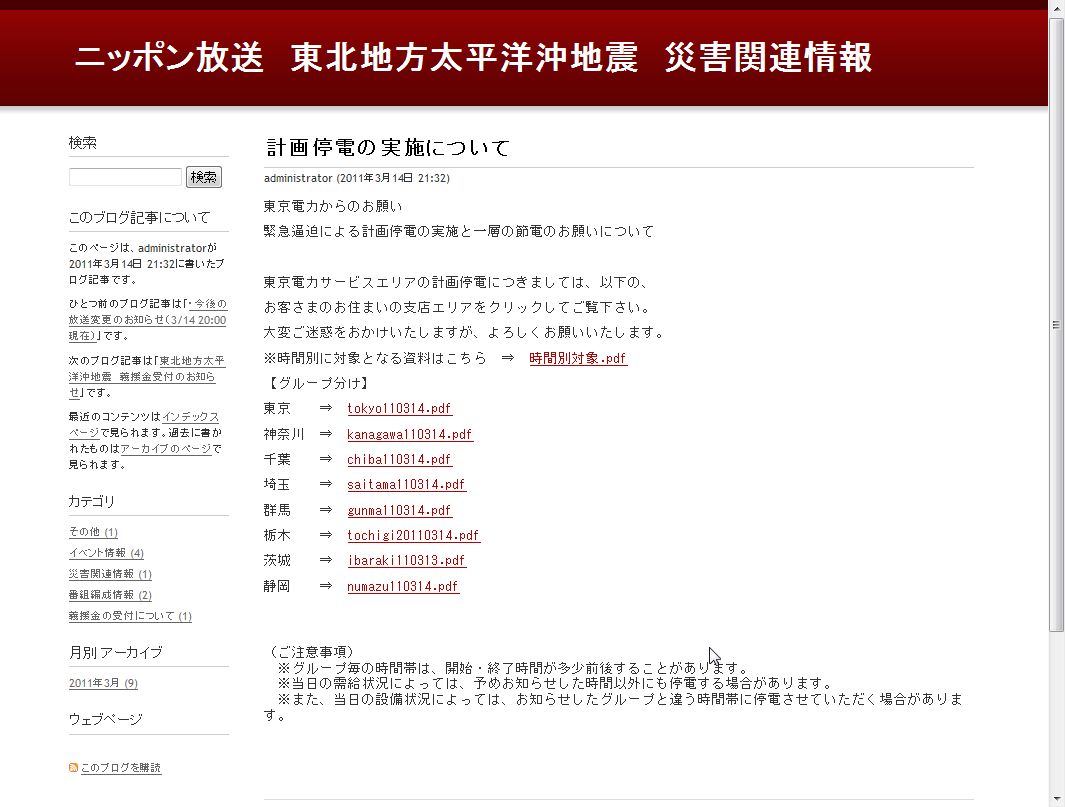This screenshot has width=1065, height=807.
Task: Open 義援金の受付について (1) category
Action: pyautogui.click(x=130, y=616)
